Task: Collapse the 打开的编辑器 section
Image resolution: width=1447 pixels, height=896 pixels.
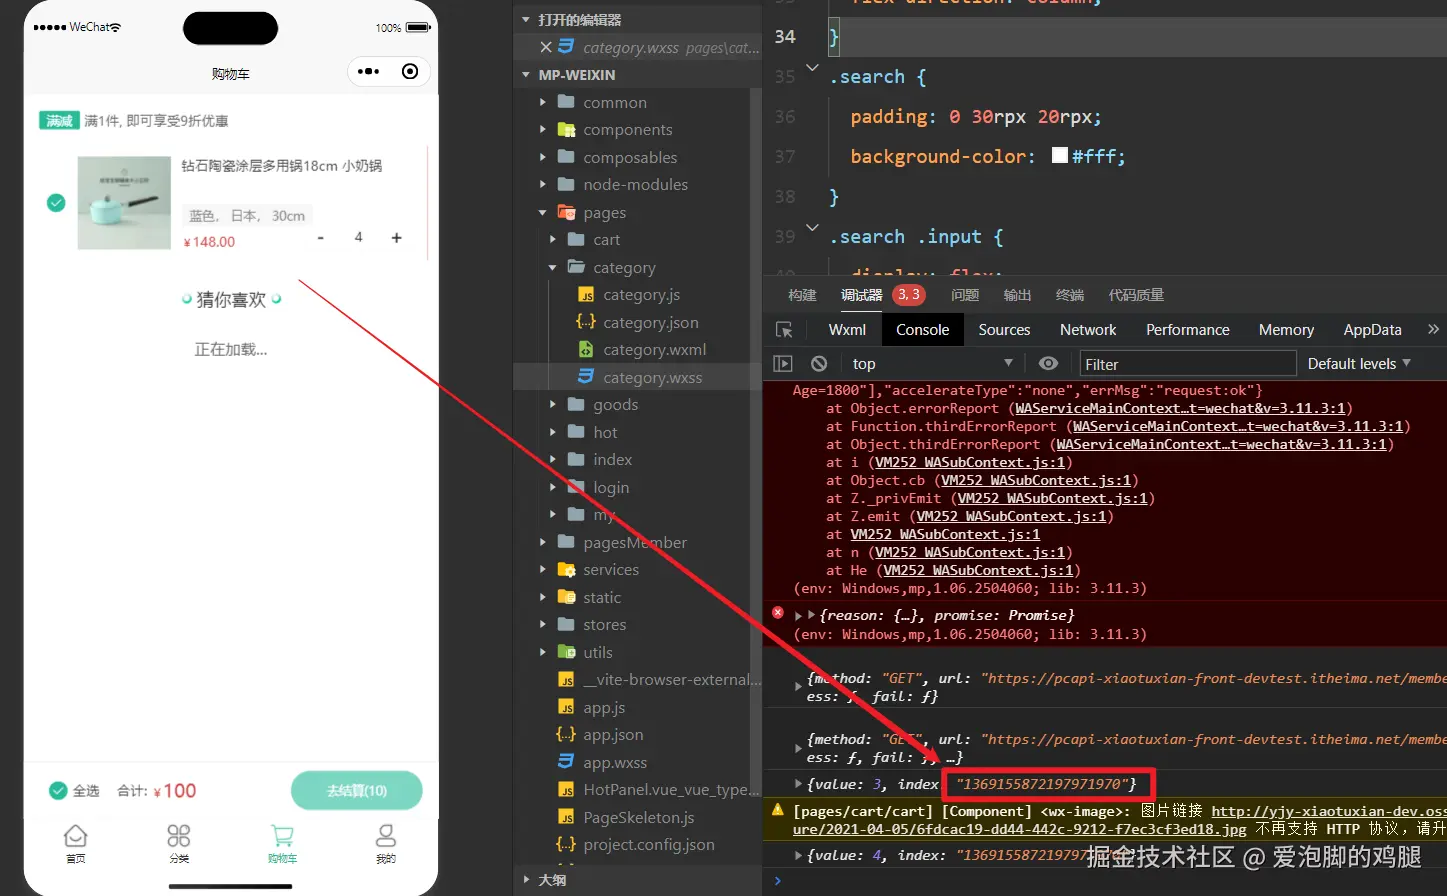Action: point(526,20)
